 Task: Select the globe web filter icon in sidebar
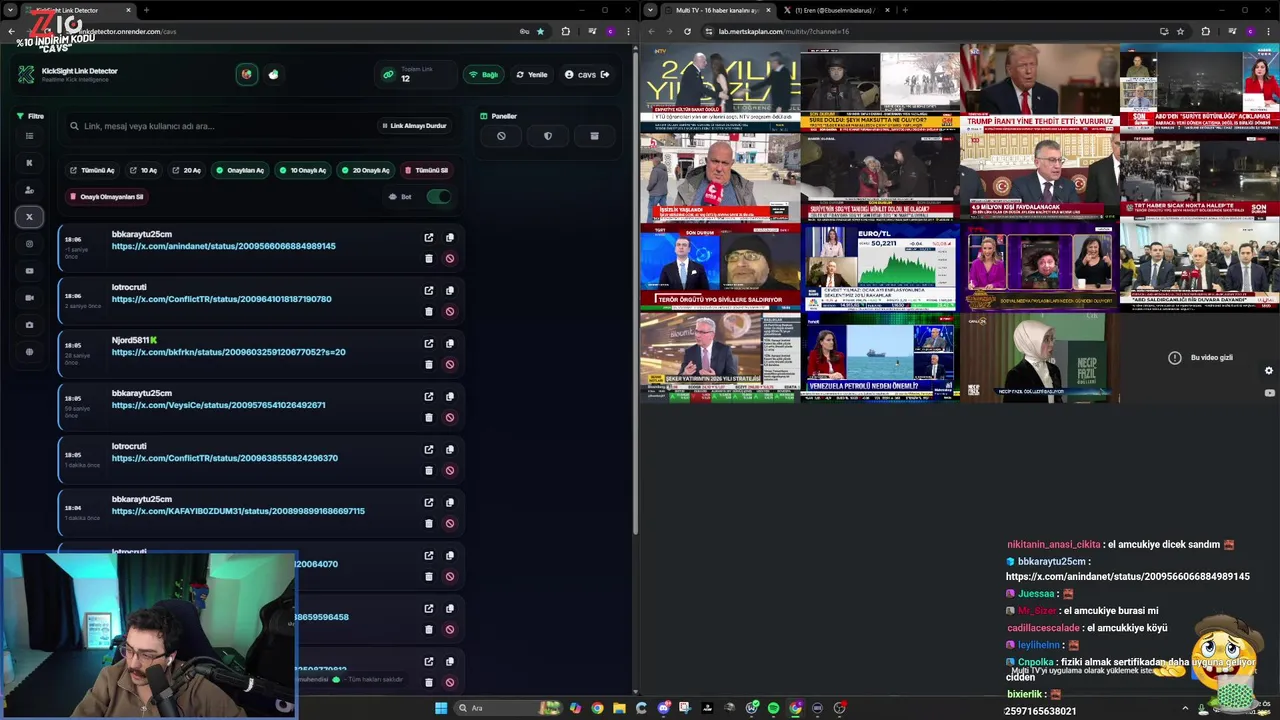[x=29, y=351]
